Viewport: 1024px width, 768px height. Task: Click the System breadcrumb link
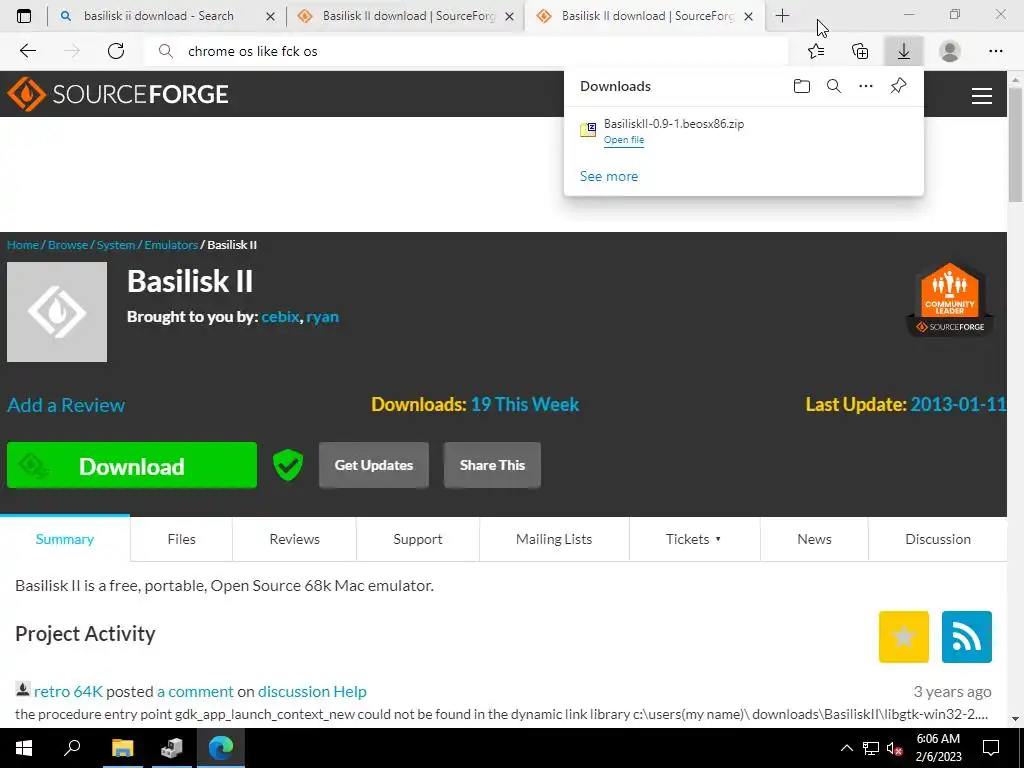click(x=116, y=245)
